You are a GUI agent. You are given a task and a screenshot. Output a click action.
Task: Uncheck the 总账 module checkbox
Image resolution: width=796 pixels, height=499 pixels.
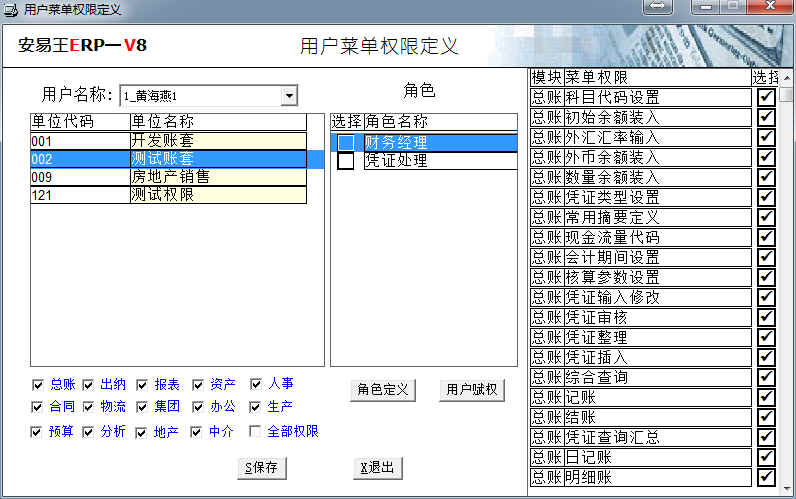[x=38, y=384]
